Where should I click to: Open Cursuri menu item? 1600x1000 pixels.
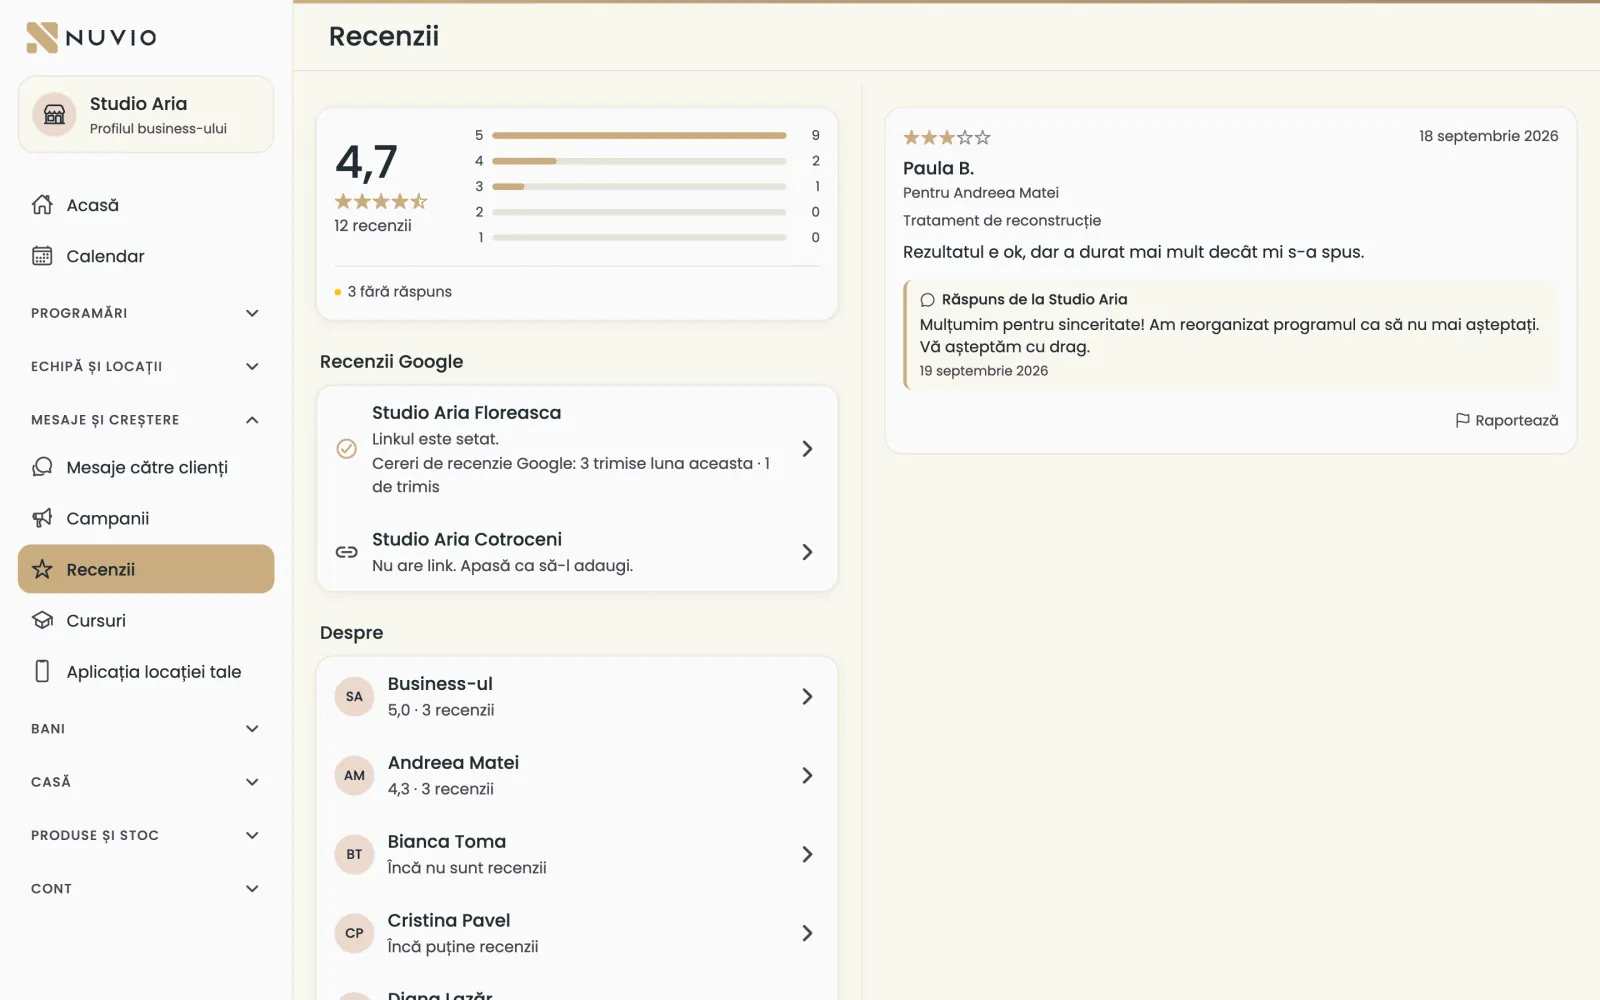pyautogui.click(x=146, y=620)
